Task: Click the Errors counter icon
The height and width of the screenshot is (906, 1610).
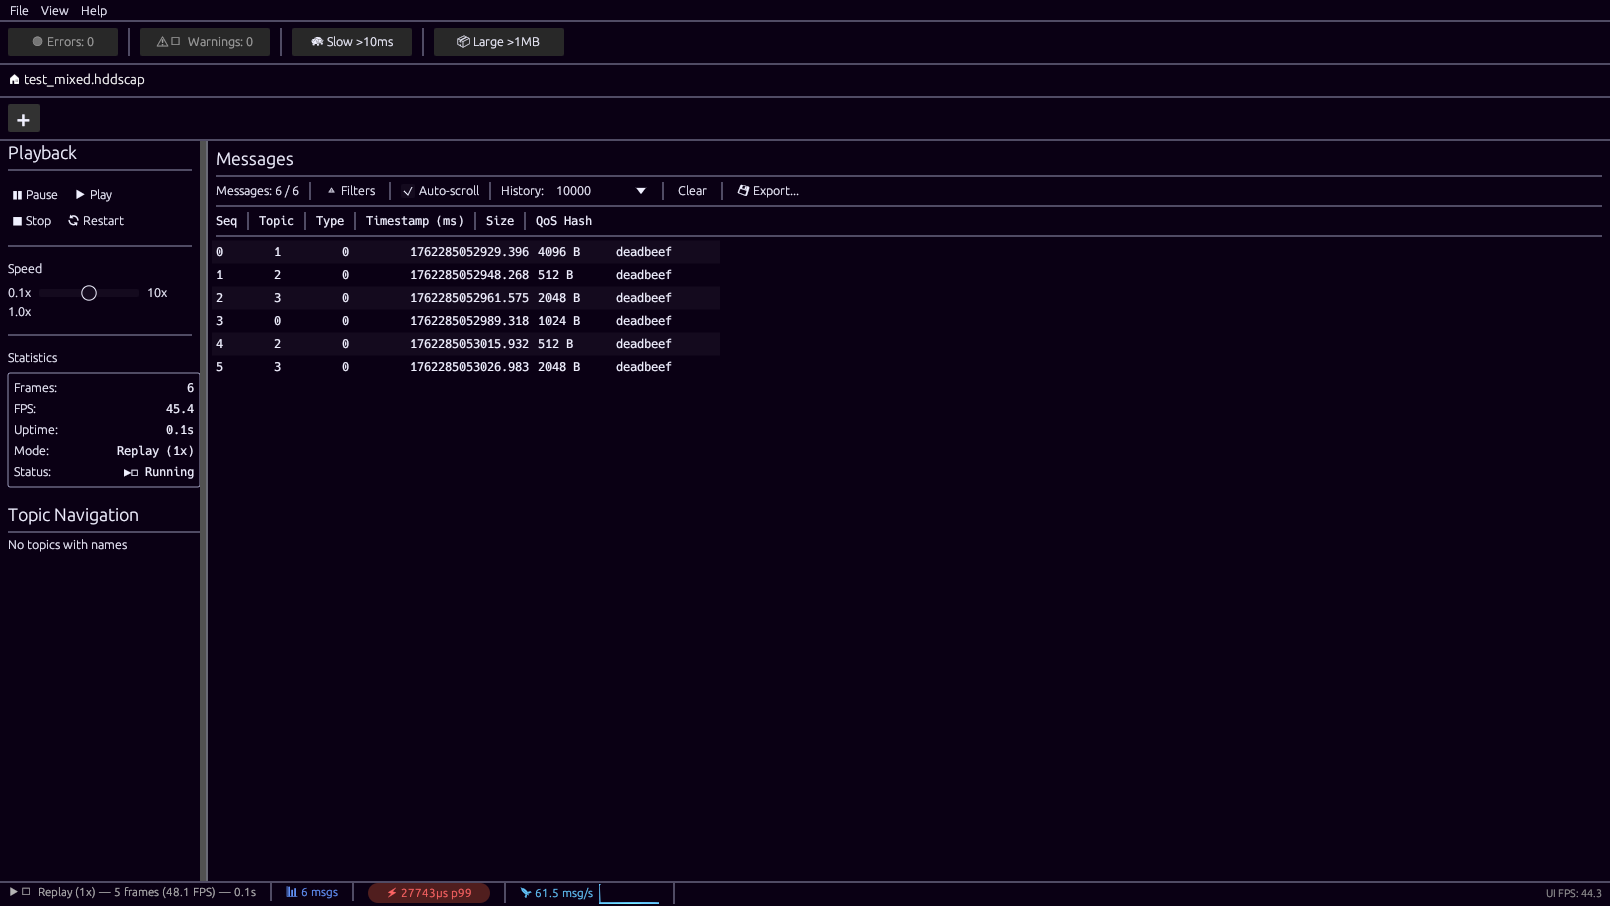Action: [x=35, y=42]
